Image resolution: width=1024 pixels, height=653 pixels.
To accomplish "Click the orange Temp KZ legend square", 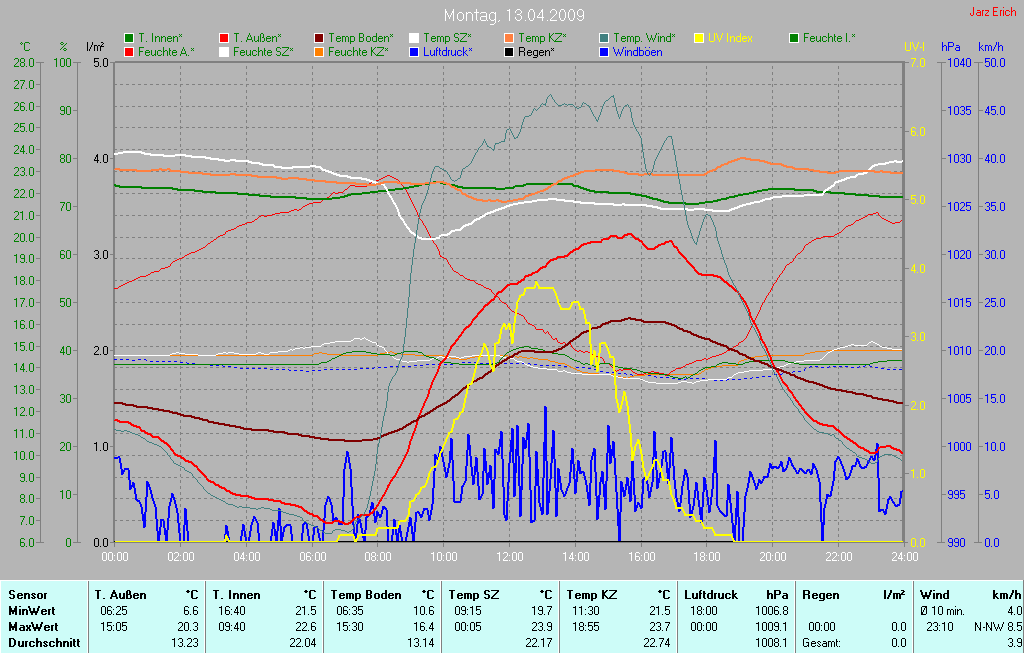I will (x=509, y=38).
